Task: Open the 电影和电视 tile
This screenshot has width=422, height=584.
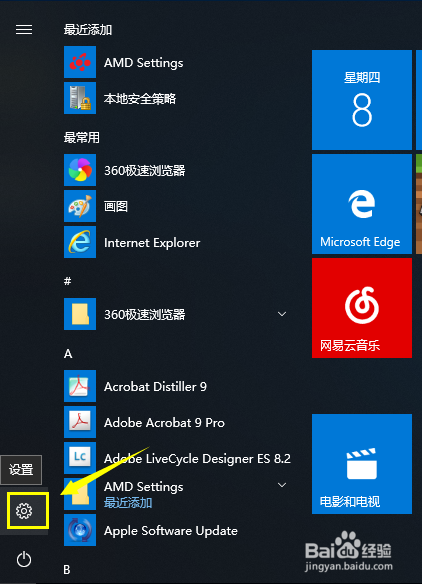Action: click(362, 464)
